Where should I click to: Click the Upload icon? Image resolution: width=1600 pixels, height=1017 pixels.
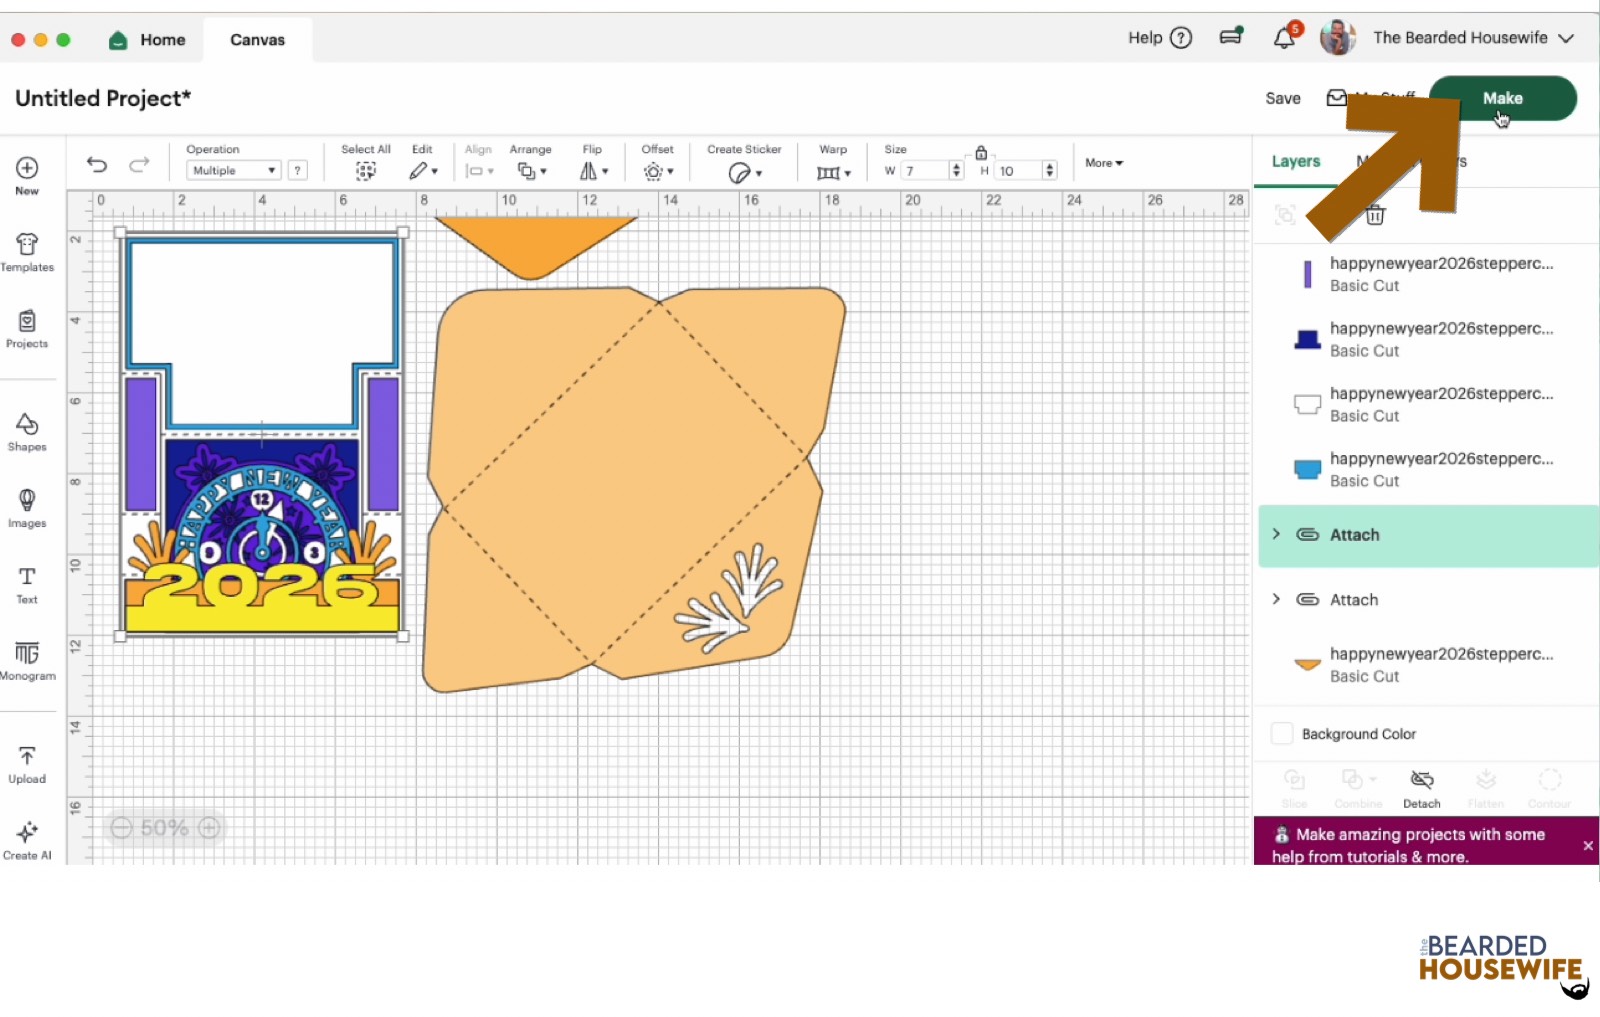[x=27, y=764]
